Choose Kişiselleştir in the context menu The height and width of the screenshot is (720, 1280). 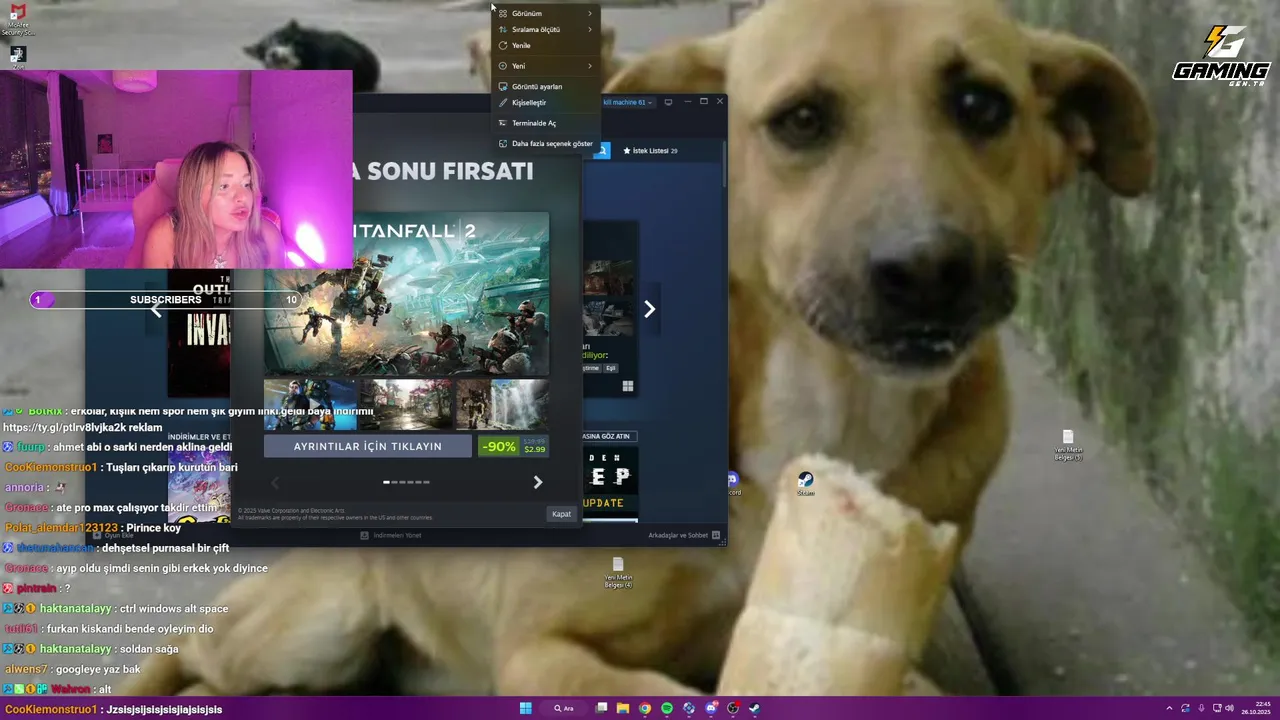(x=546, y=103)
